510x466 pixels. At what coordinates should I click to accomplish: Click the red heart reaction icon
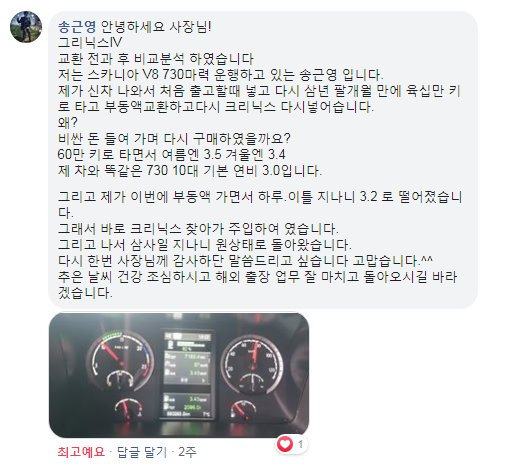(285, 444)
